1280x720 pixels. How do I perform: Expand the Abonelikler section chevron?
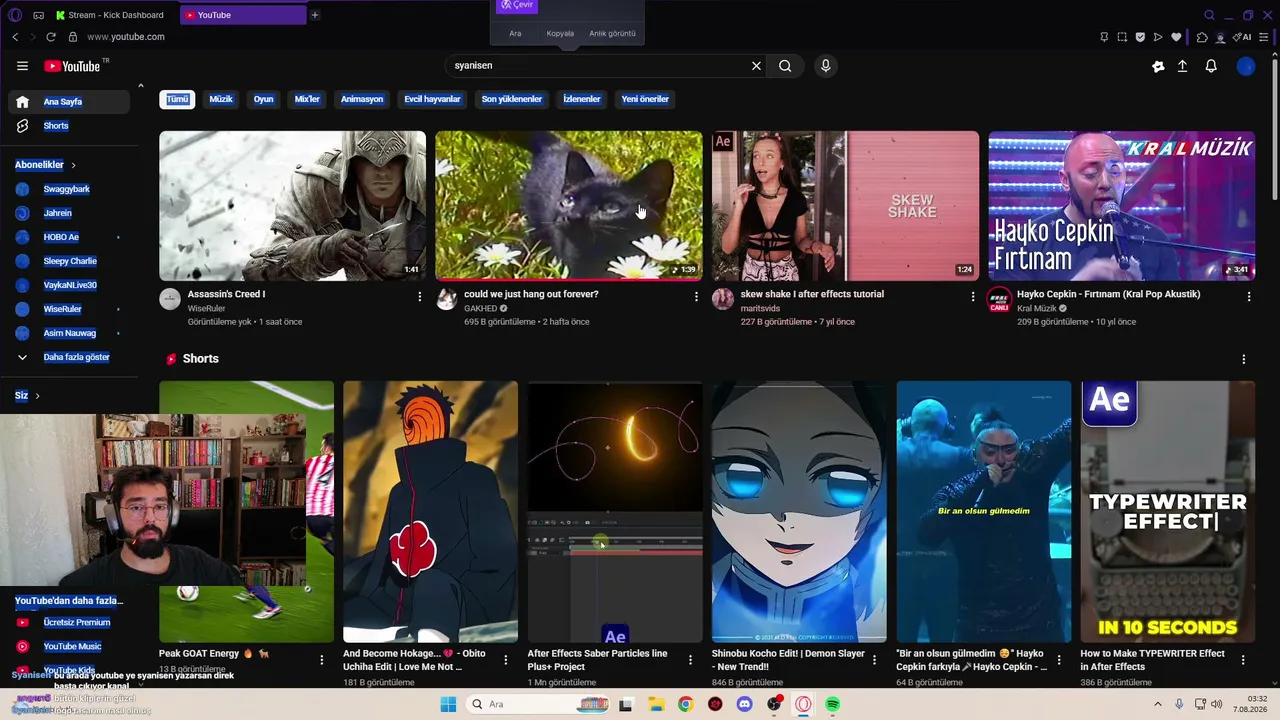click(73, 165)
